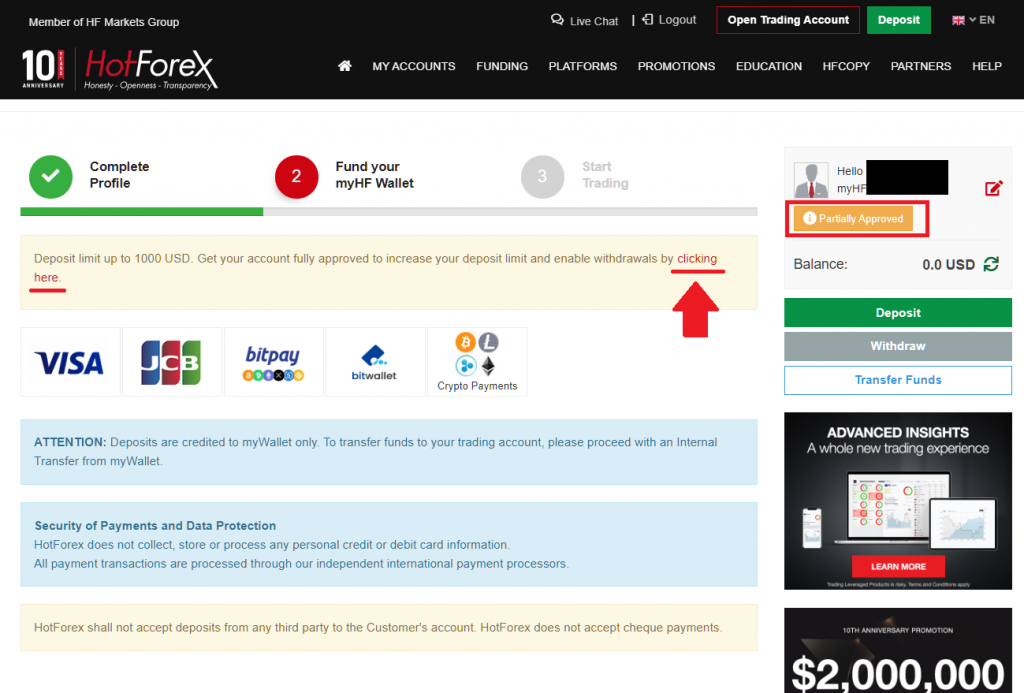Select the bitwallet payment method
This screenshot has width=1024, height=693.
(x=375, y=362)
